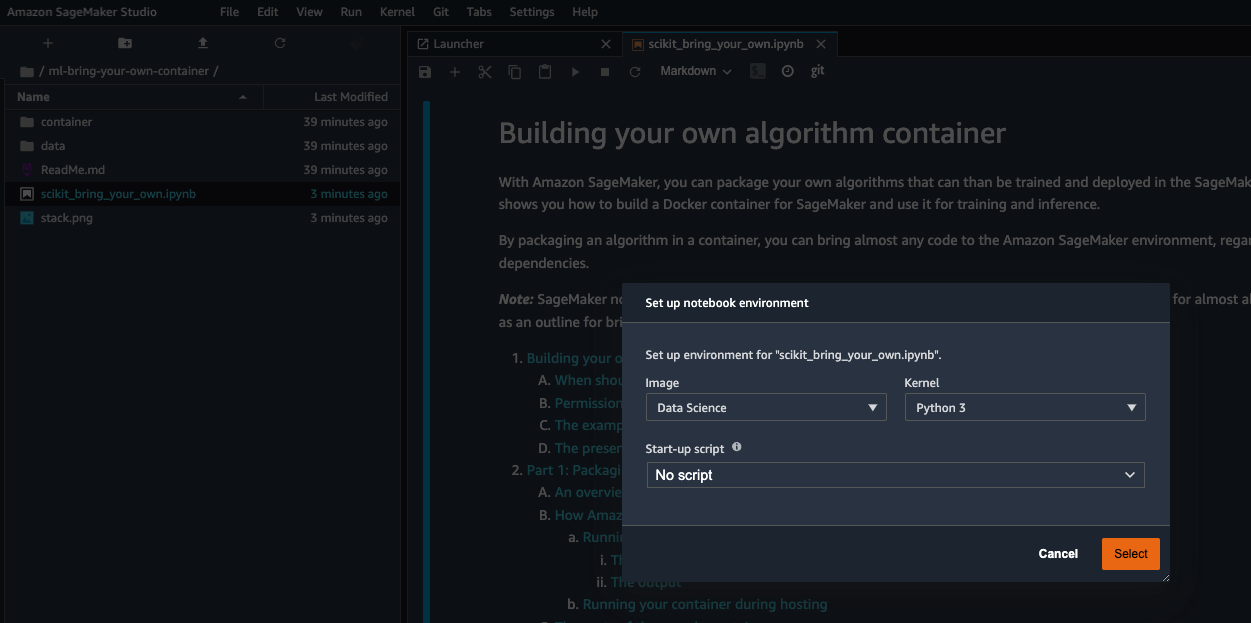The height and width of the screenshot is (623, 1251).
Task: Change the cell type from Markdown
Action: 694,71
